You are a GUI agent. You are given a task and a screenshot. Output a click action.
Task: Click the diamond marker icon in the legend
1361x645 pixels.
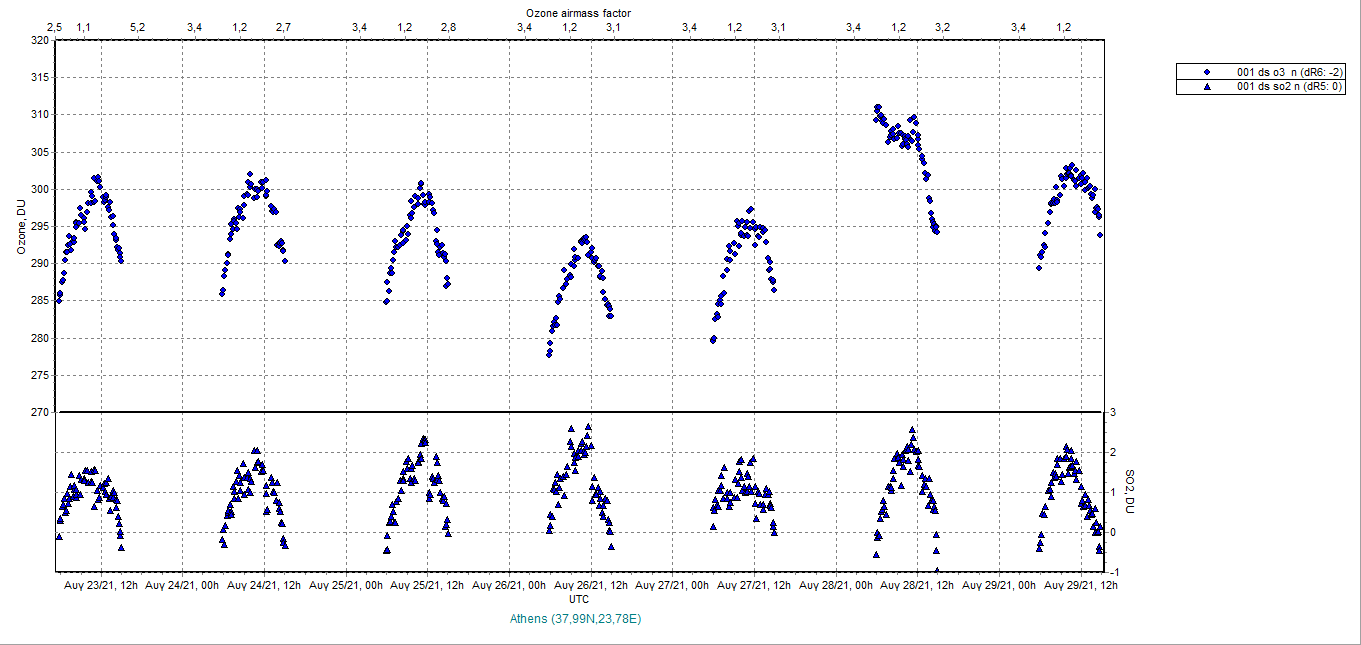(1207, 72)
